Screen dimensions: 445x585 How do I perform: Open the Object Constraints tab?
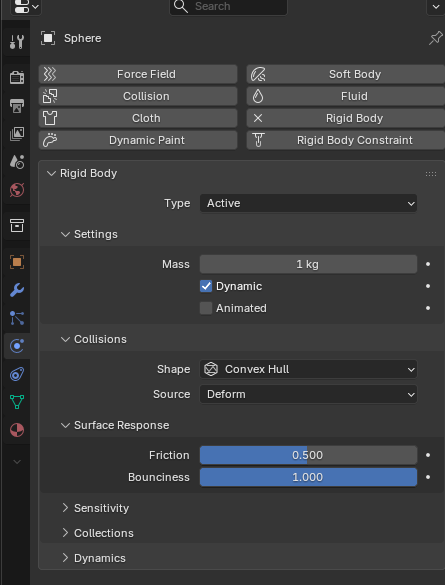[17, 374]
